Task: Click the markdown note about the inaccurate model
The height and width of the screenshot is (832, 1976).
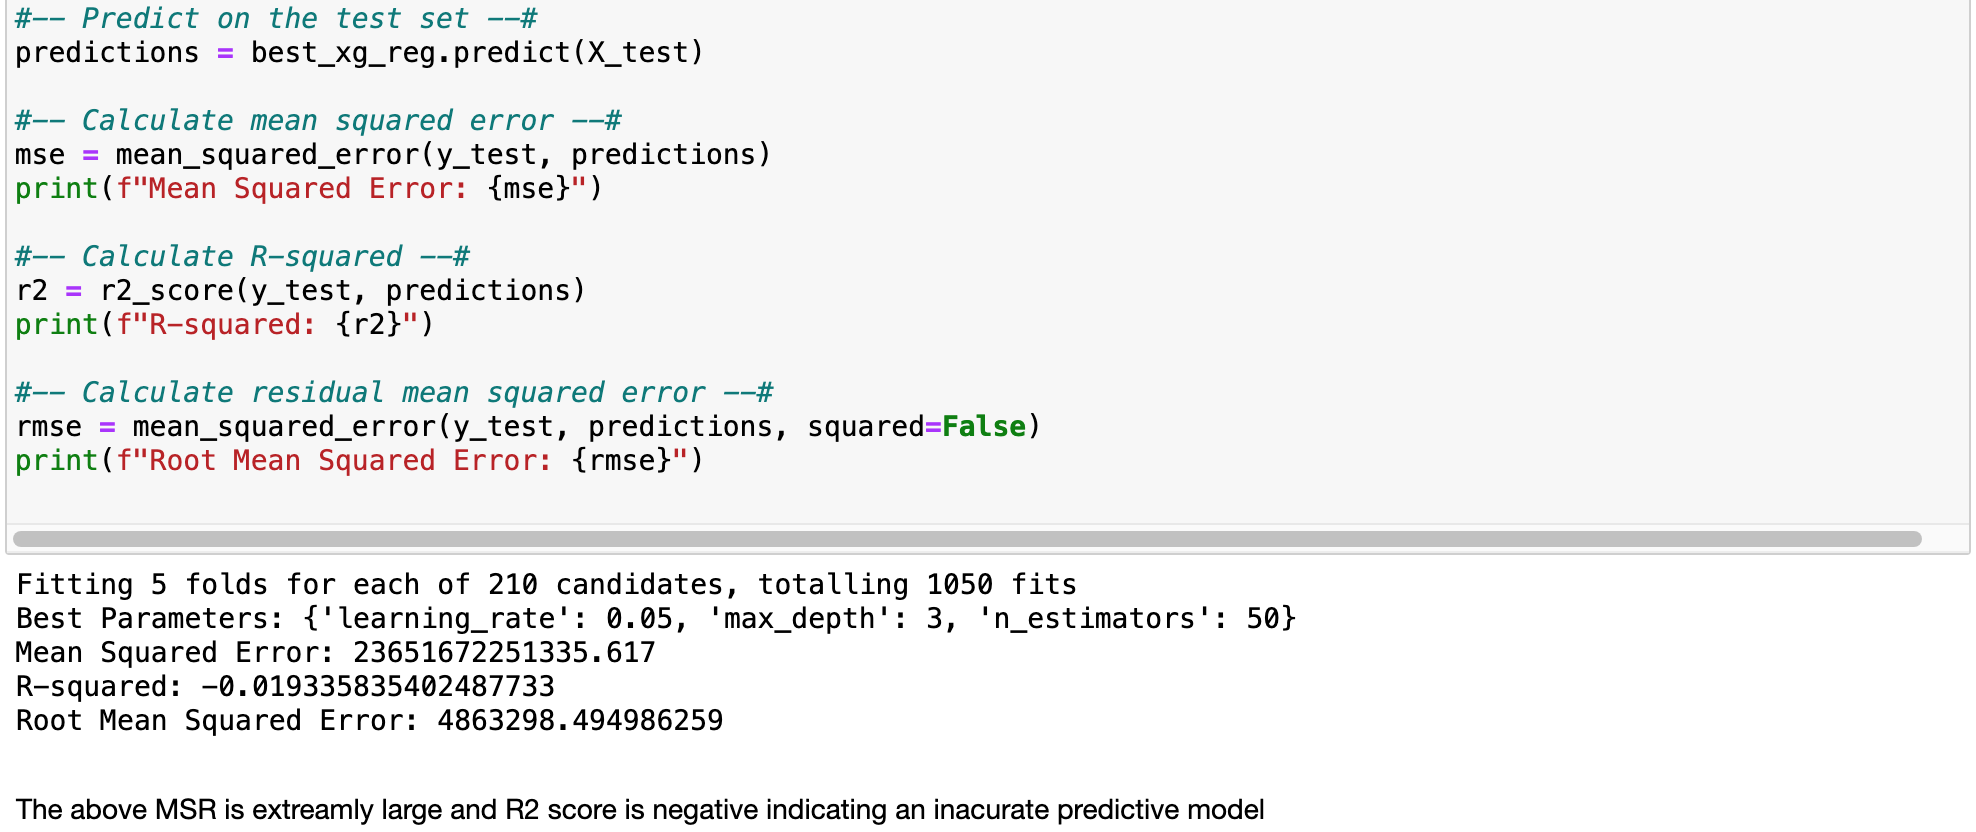Action: [640, 809]
